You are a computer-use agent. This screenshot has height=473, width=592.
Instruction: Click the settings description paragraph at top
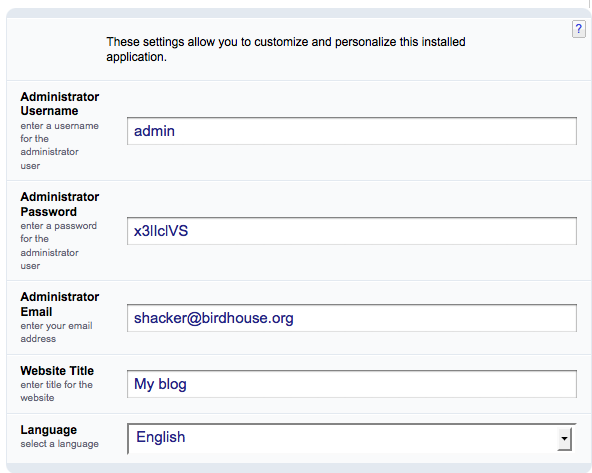click(x=286, y=49)
